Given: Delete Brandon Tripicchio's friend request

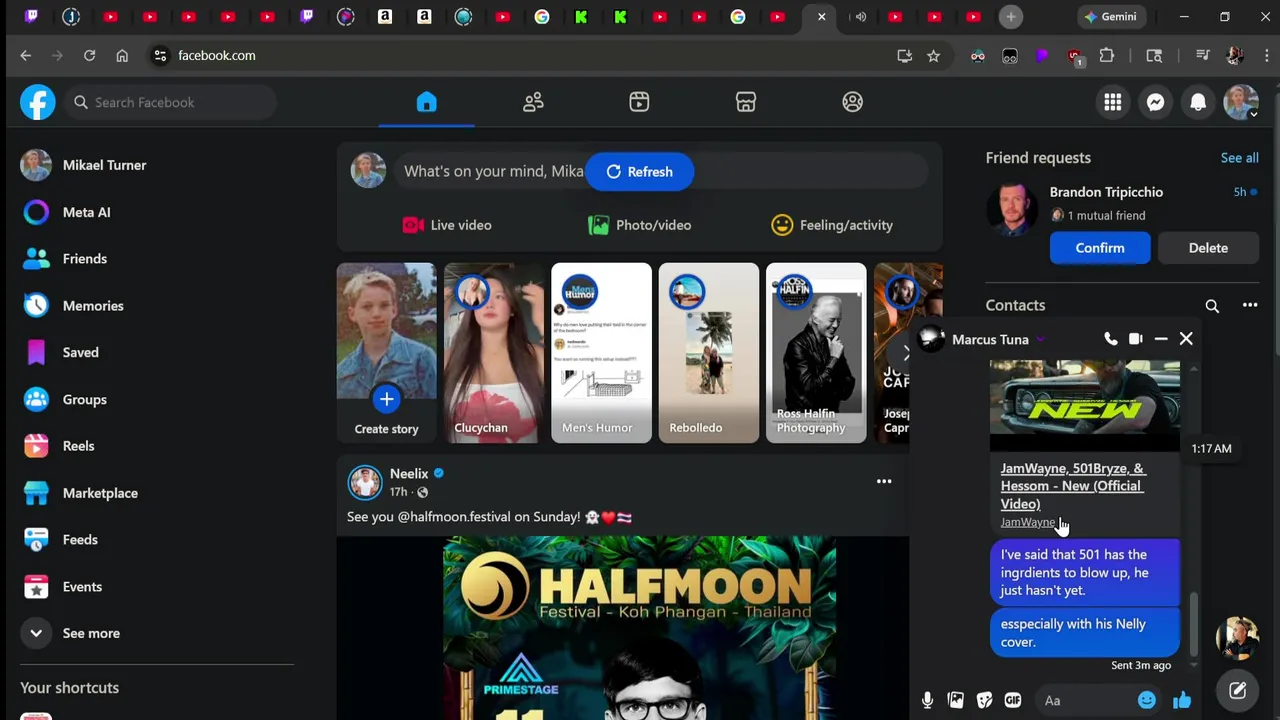Looking at the screenshot, I should pos(1208,248).
